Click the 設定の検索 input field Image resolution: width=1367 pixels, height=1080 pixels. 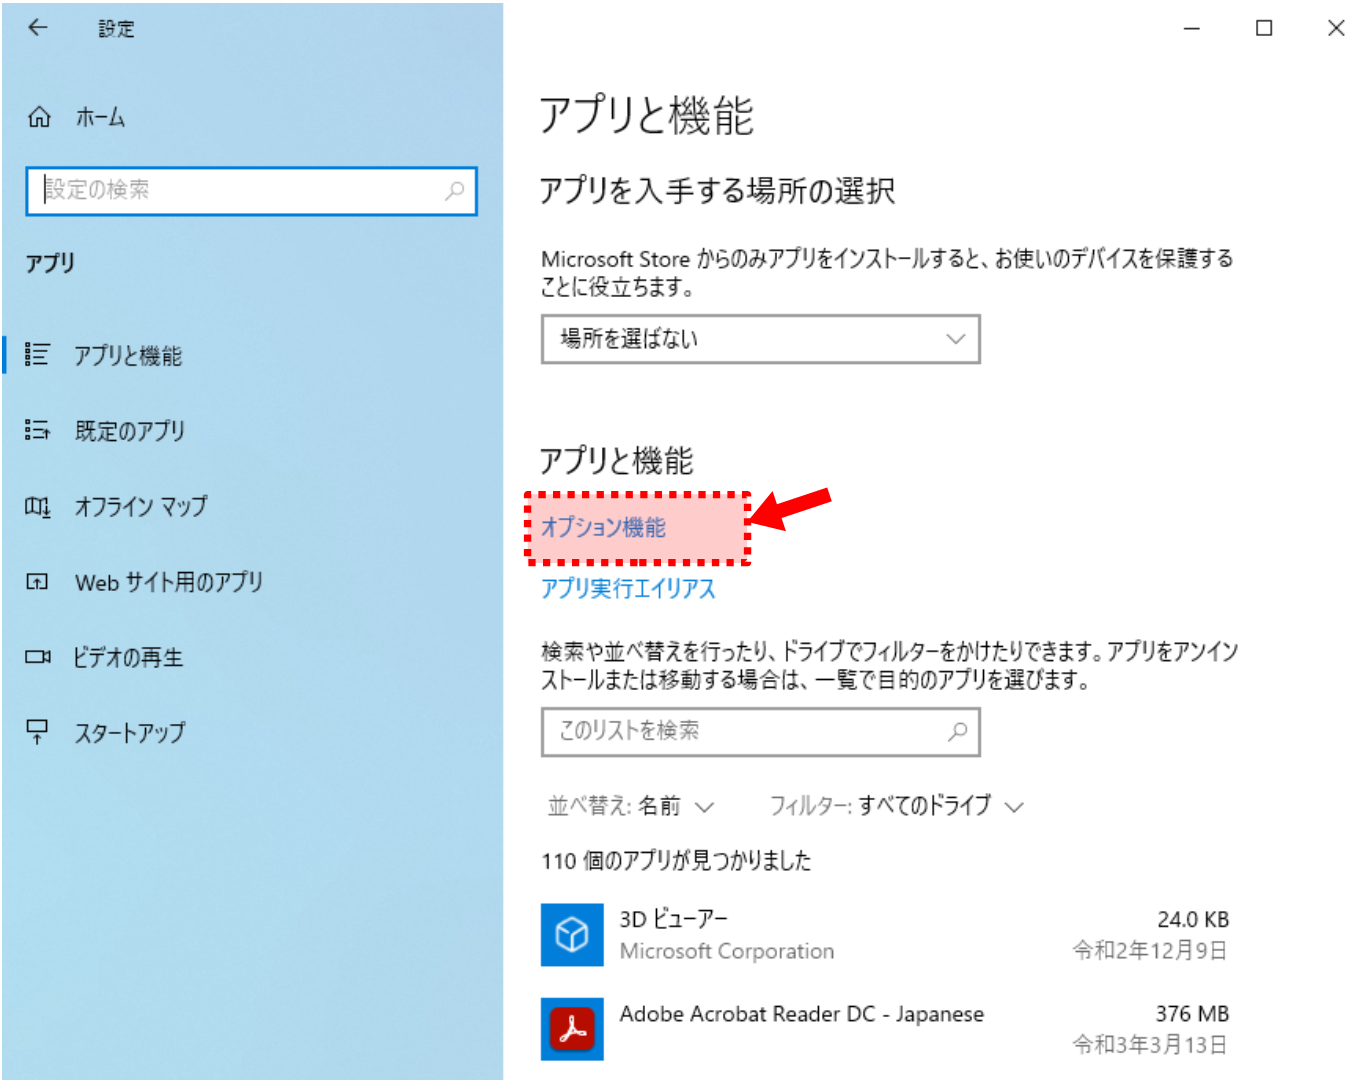tap(240, 190)
